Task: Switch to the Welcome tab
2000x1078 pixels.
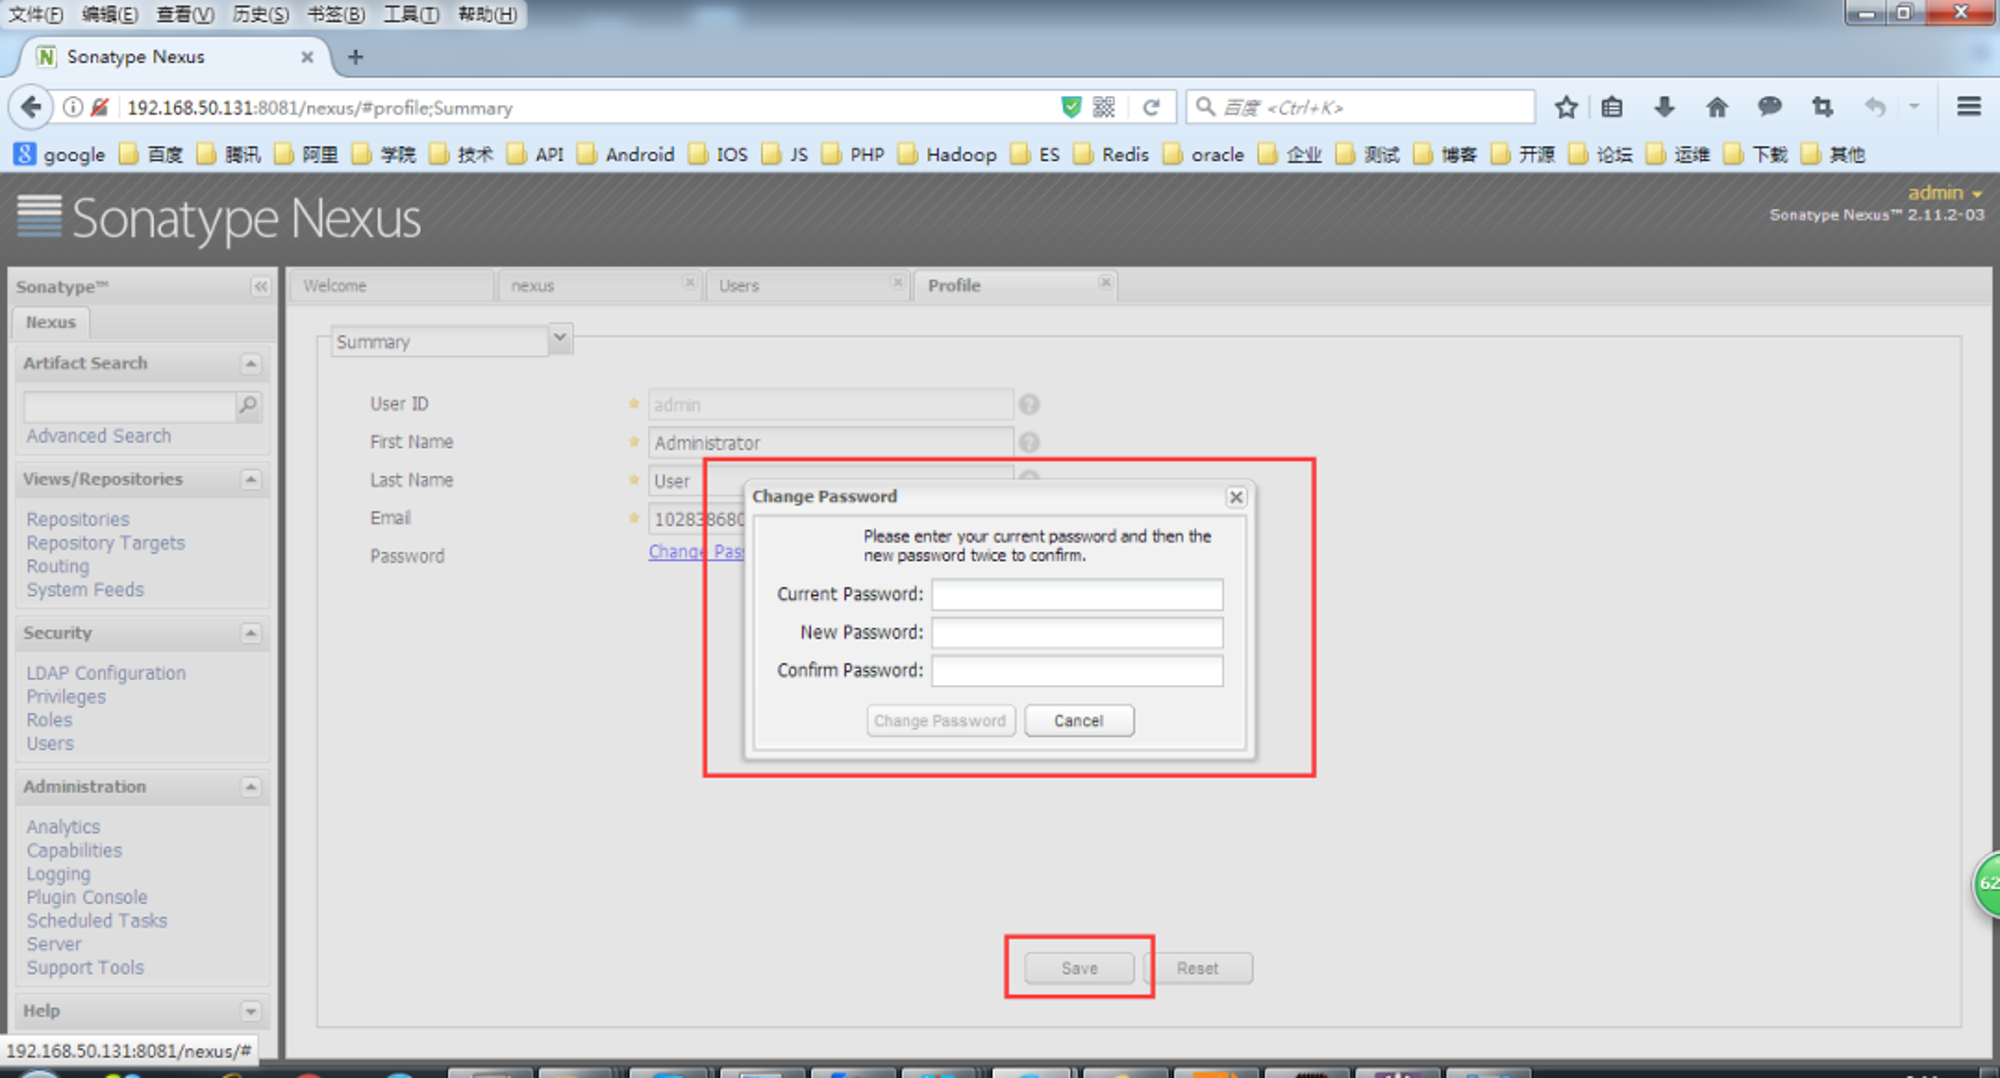Action: pos(392,286)
